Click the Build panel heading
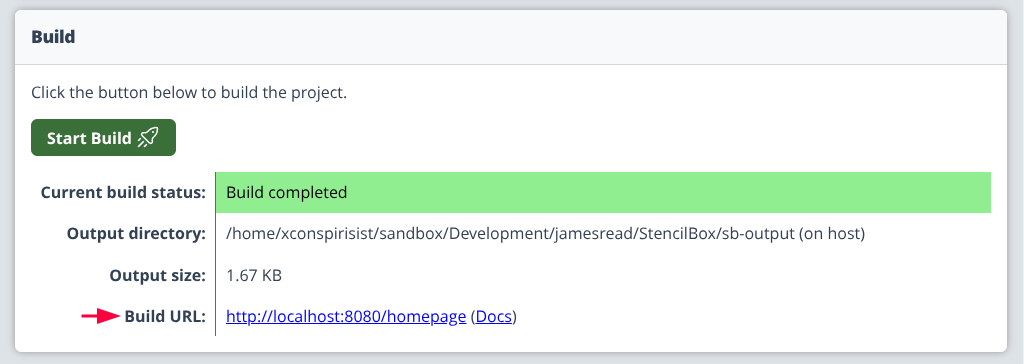Image resolution: width=1024 pixels, height=364 pixels. tap(54, 37)
